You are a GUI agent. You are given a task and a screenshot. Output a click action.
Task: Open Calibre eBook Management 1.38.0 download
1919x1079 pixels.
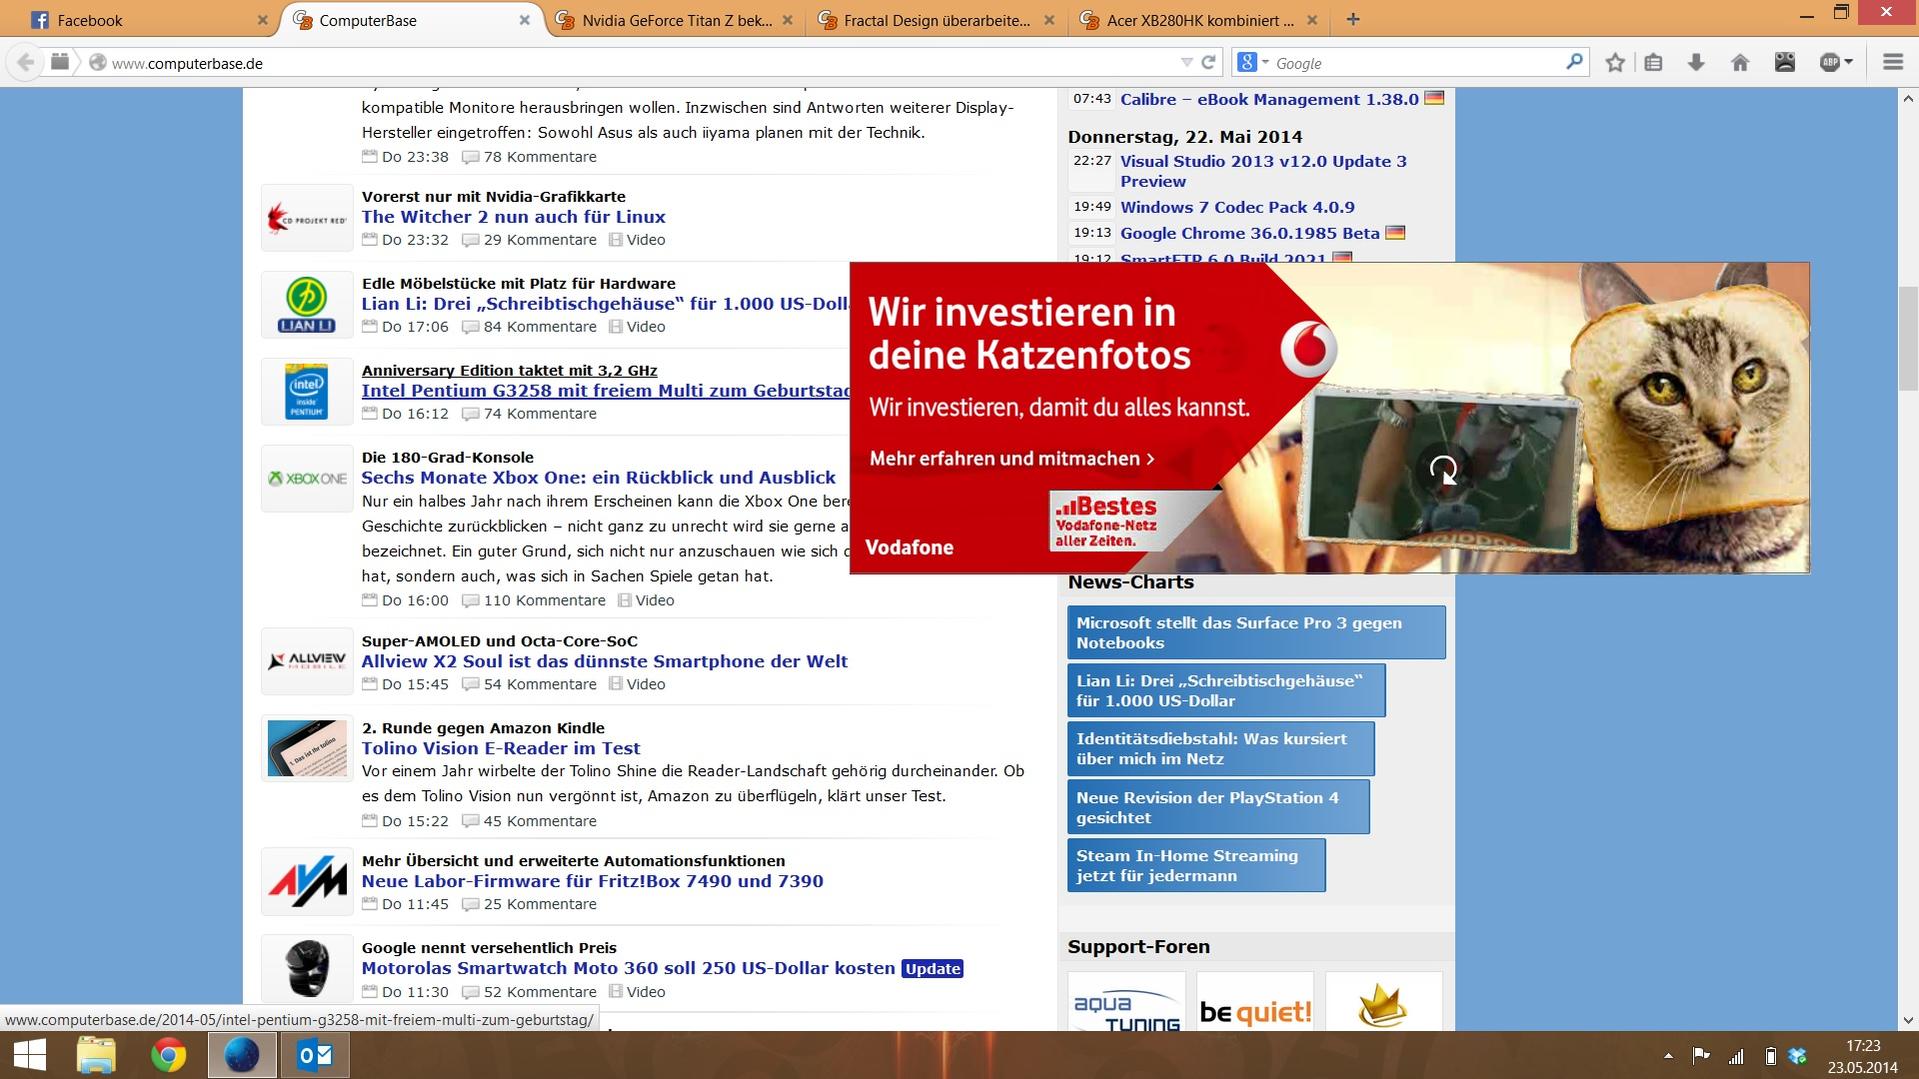click(1269, 99)
